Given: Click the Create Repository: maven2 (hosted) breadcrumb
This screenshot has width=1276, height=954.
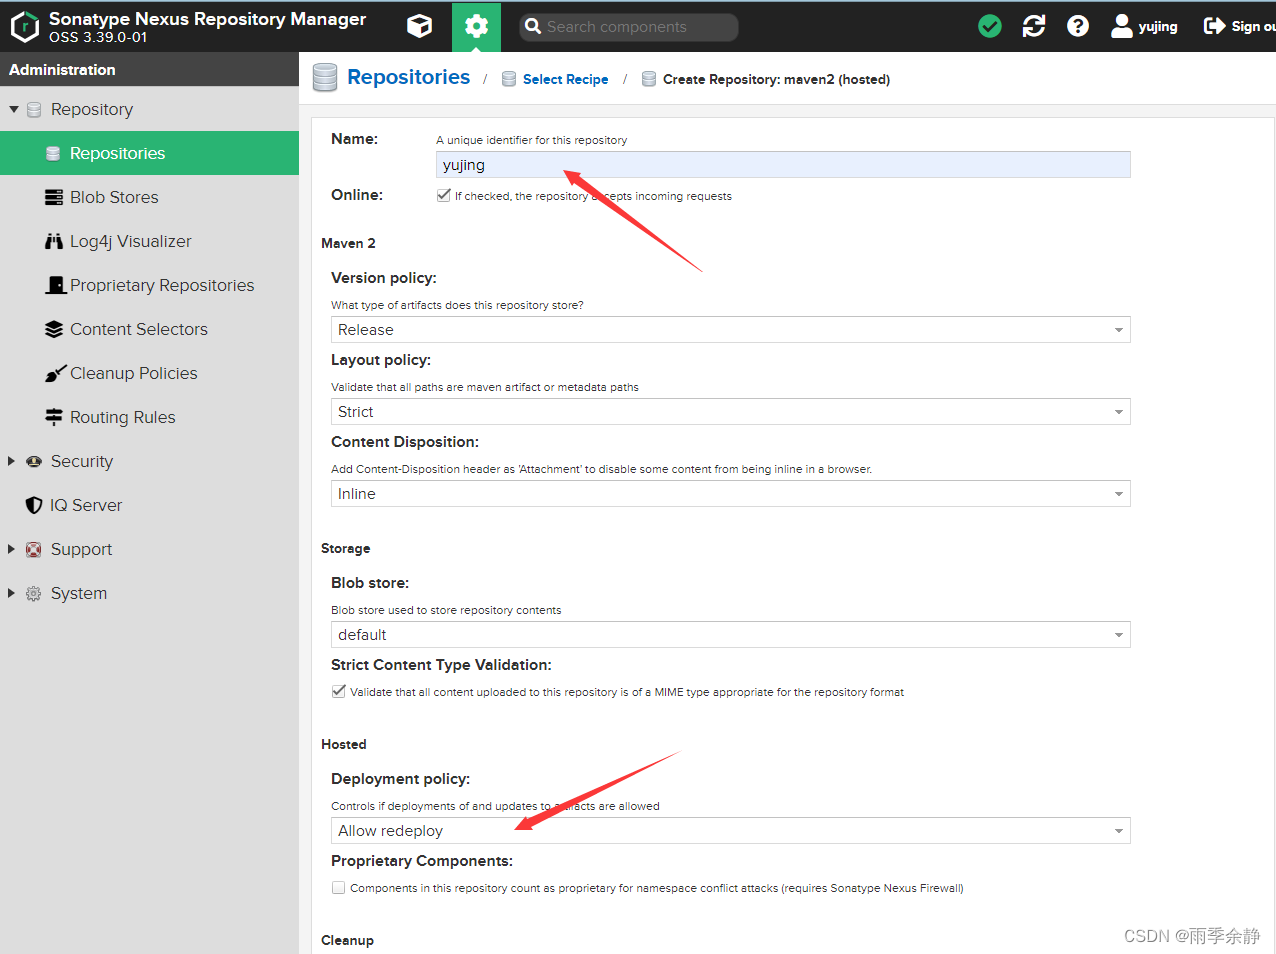Looking at the screenshot, I should 776,79.
